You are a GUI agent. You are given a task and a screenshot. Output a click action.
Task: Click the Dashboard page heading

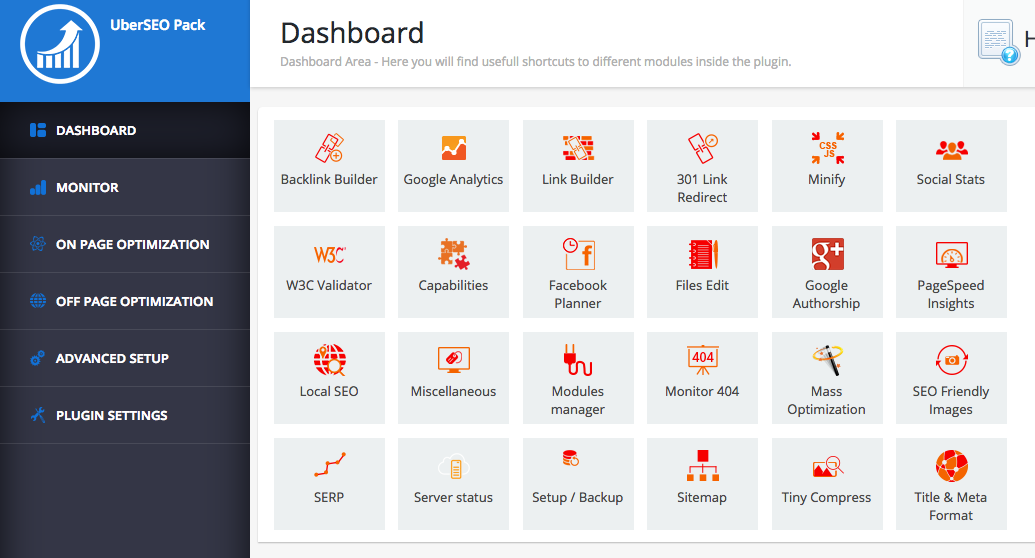click(x=352, y=33)
